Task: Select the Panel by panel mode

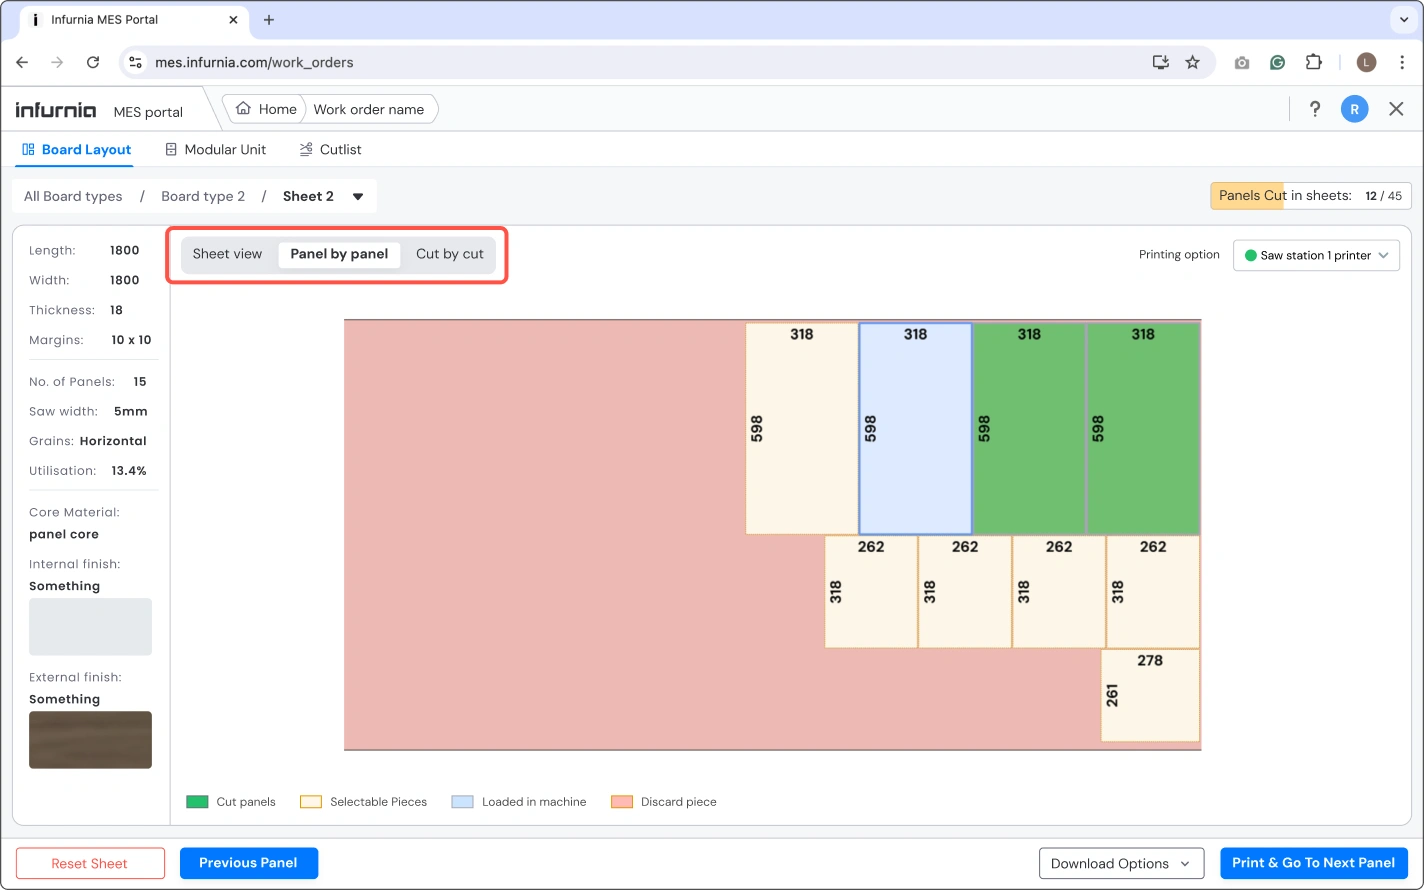Action: (x=339, y=254)
